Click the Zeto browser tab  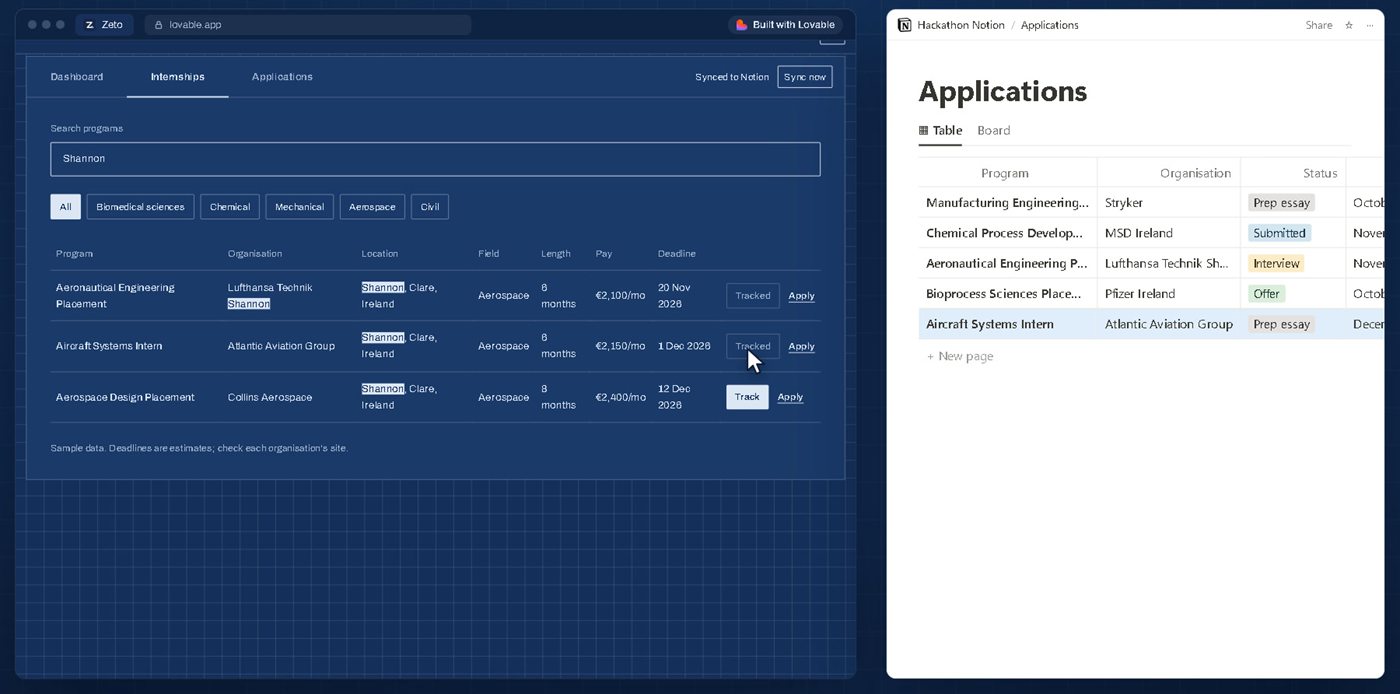(104, 24)
